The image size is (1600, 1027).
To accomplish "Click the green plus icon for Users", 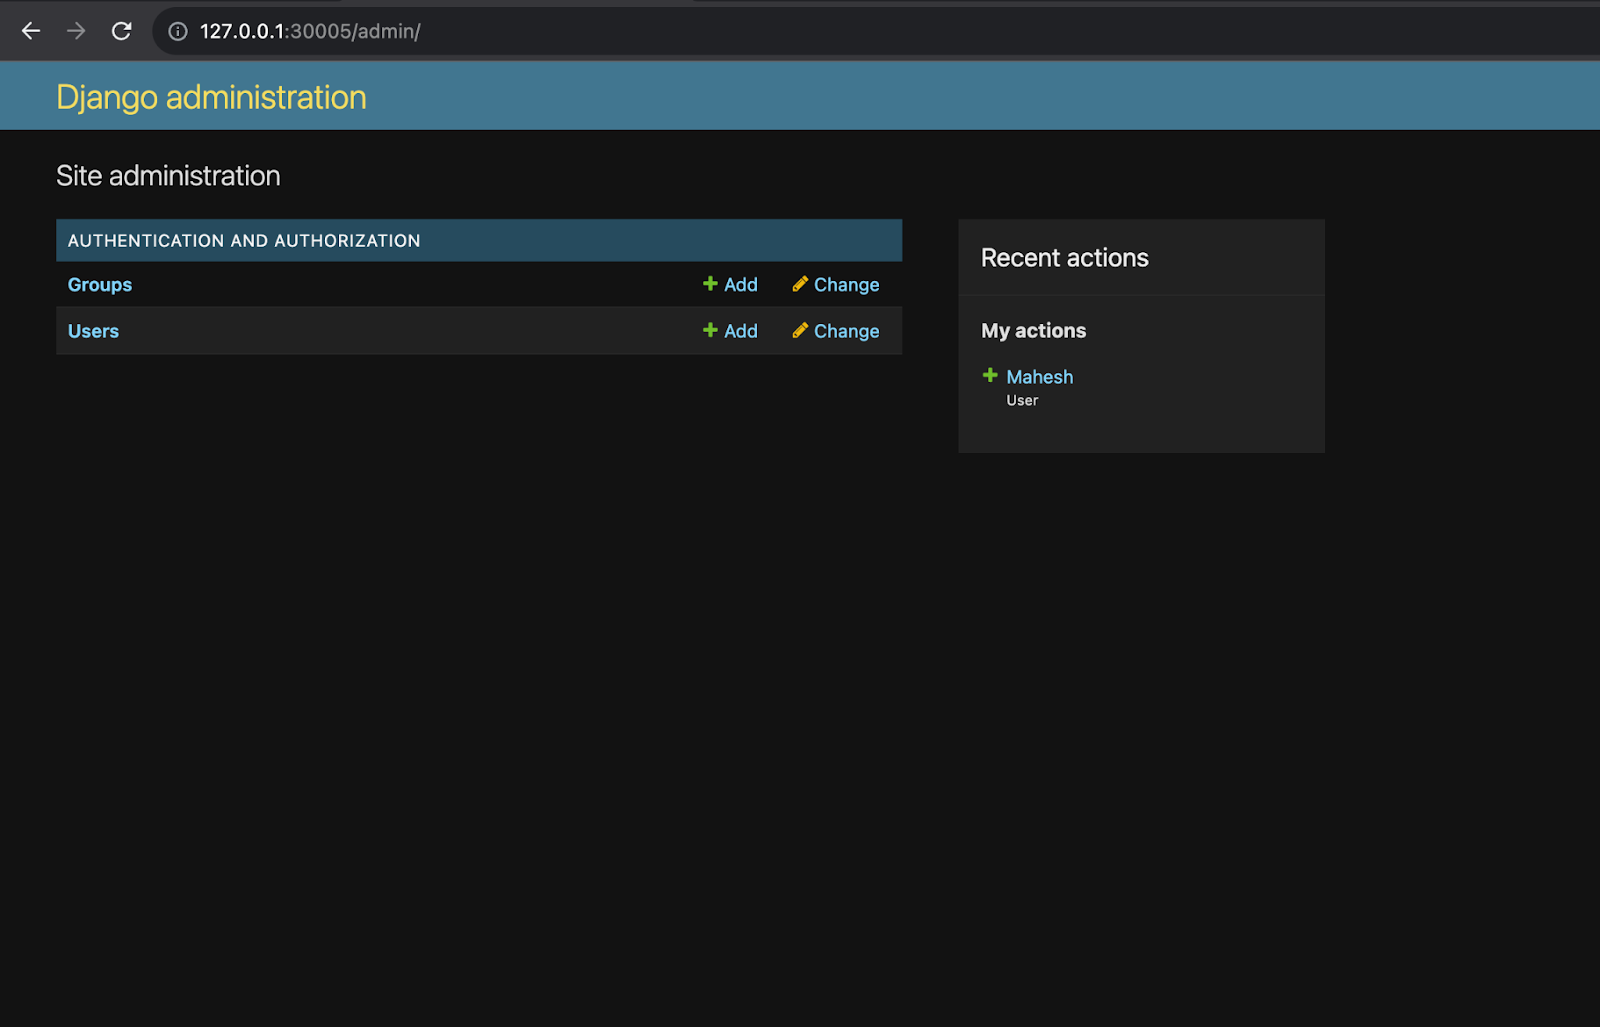I will 710,330.
